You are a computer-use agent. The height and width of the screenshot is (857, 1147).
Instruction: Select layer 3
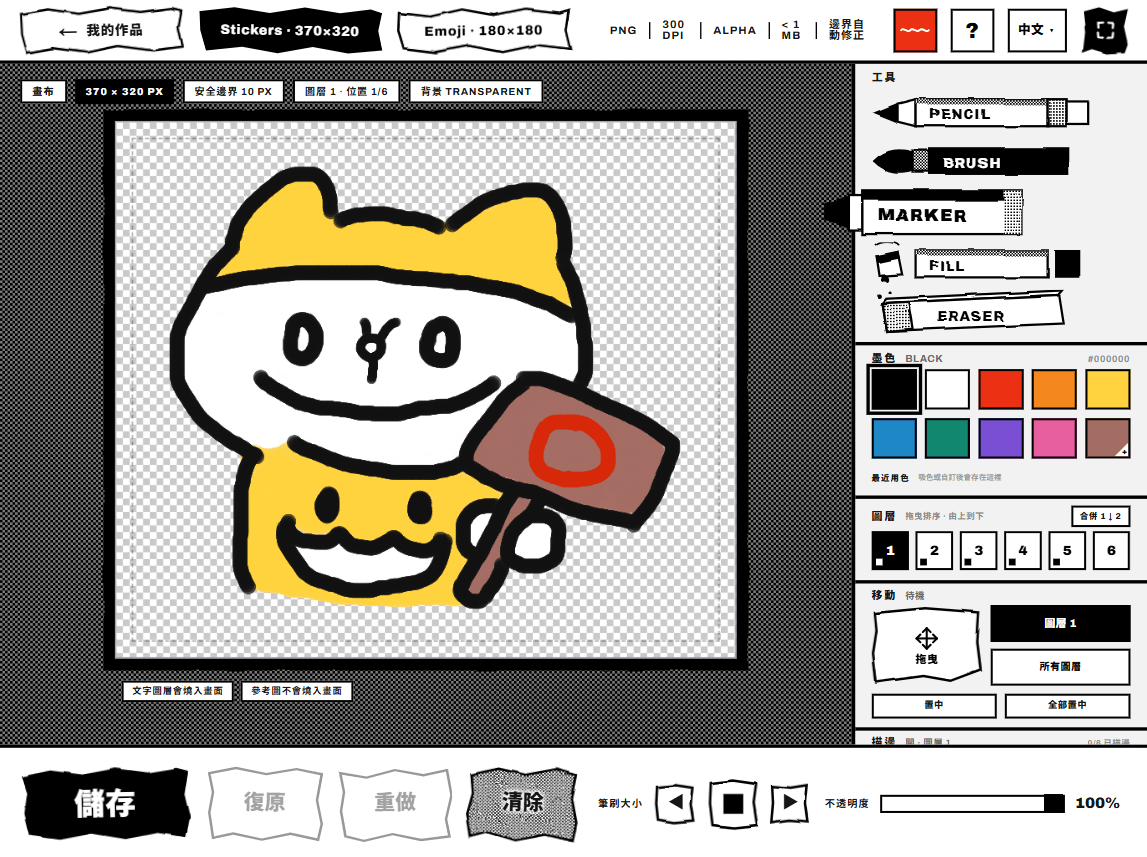979,551
